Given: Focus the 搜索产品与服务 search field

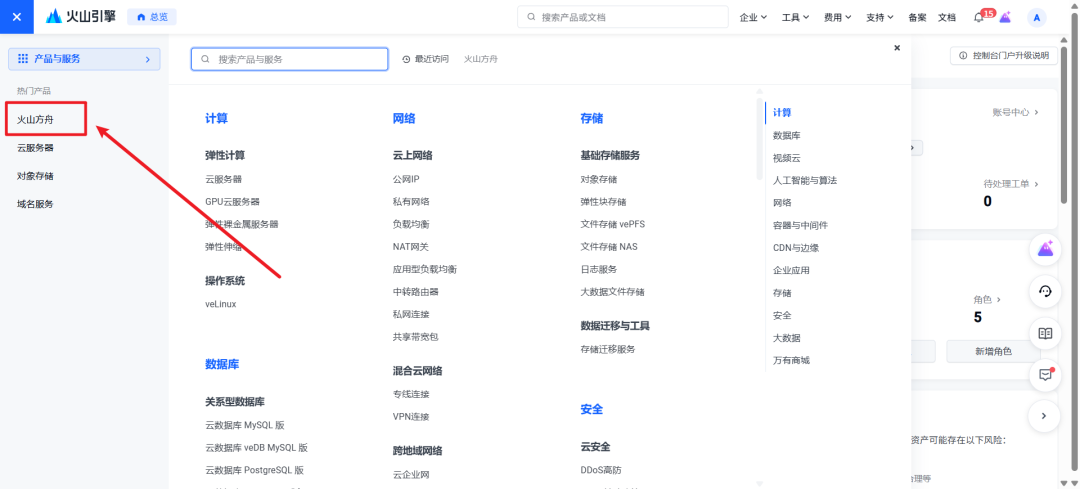Looking at the screenshot, I should (289, 59).
